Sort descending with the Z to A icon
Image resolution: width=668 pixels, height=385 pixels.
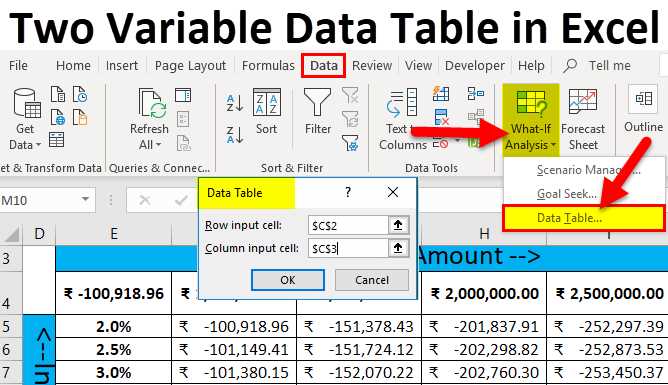[235, 135]
